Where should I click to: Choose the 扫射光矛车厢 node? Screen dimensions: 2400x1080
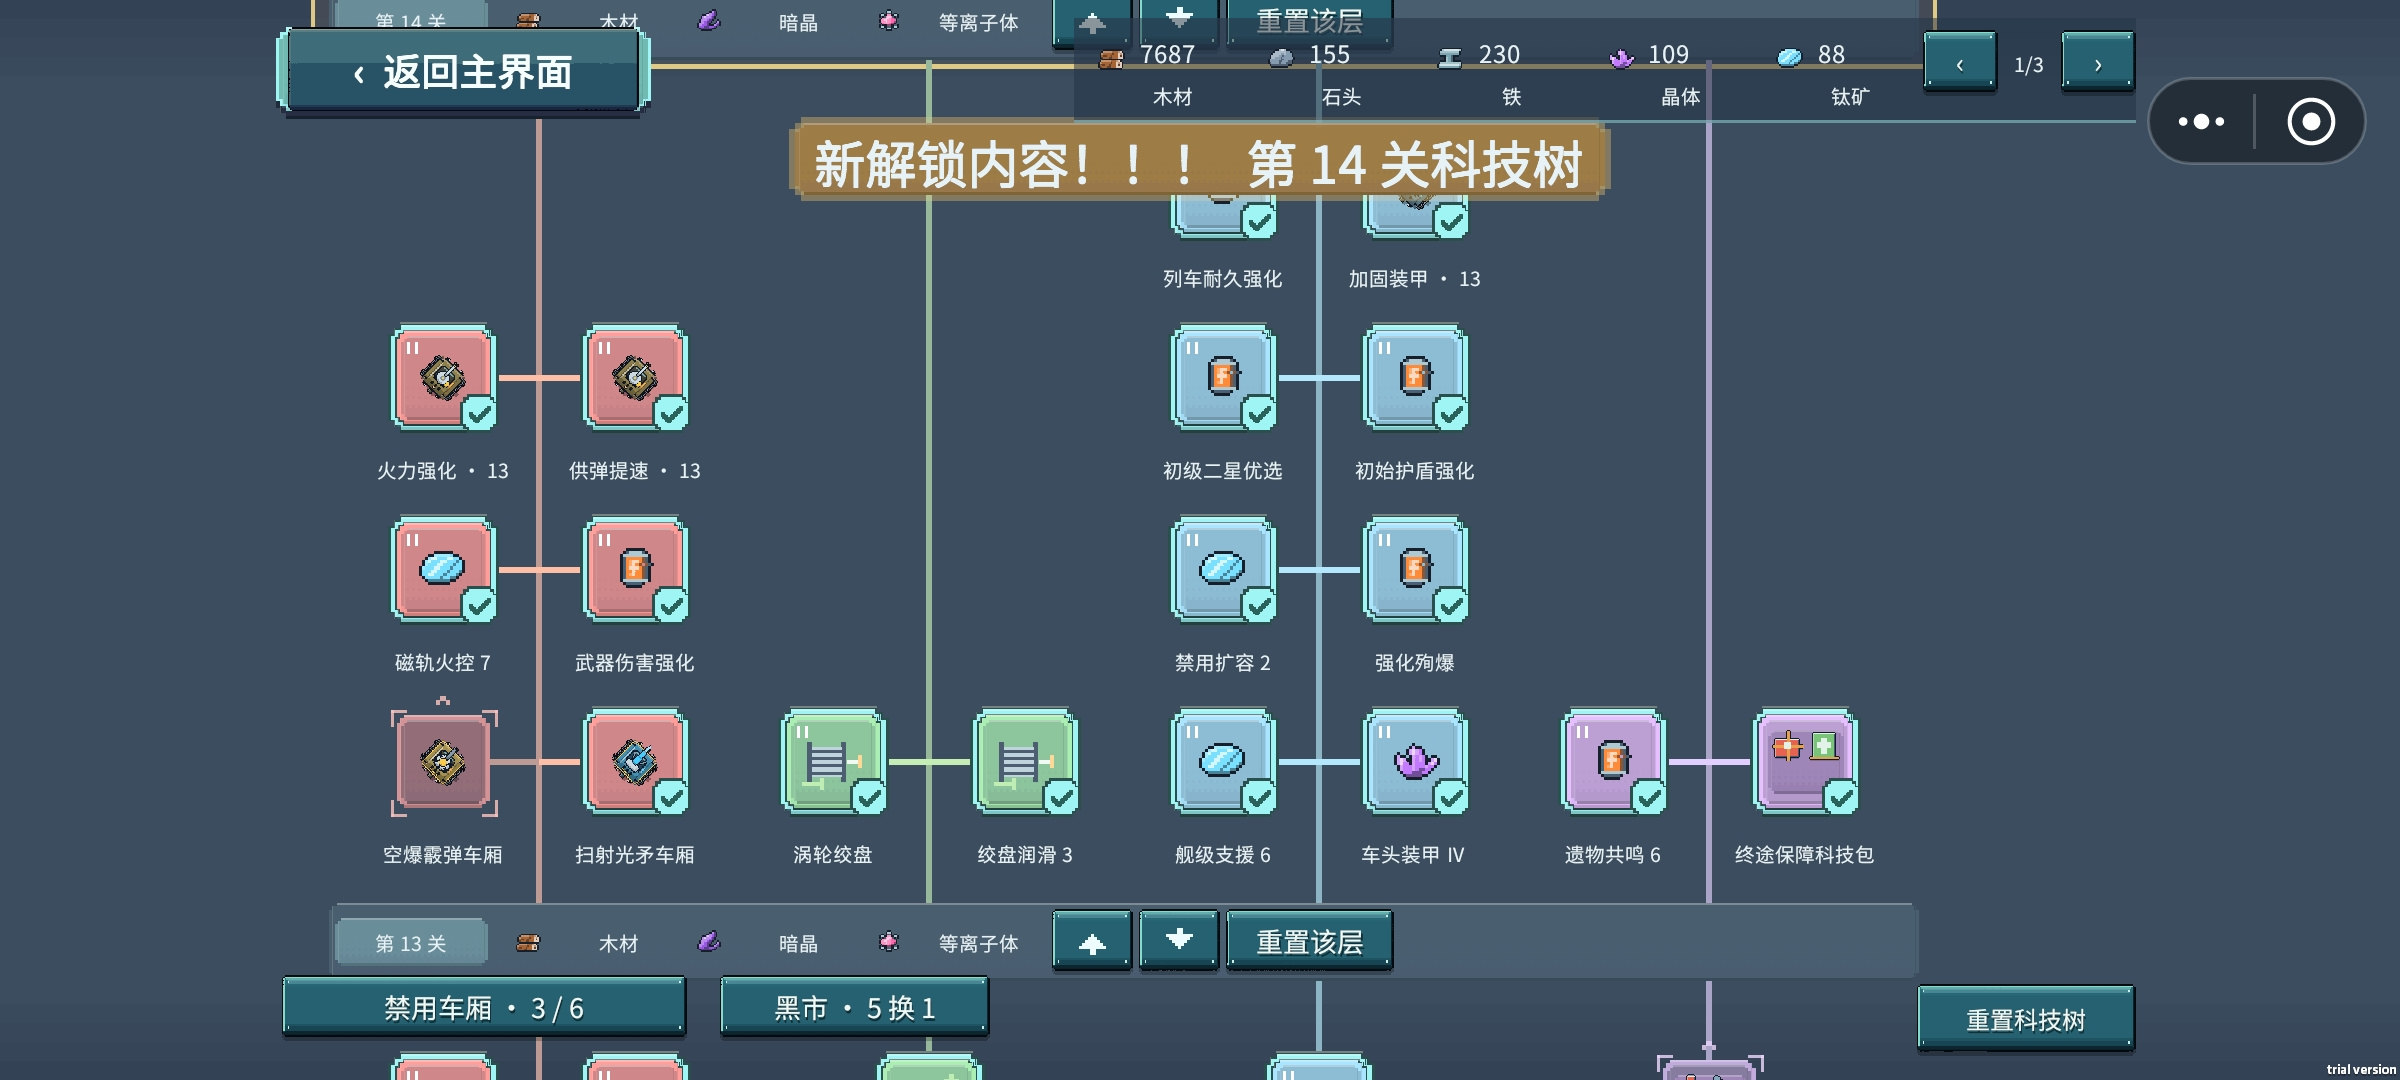pos(635,762)
